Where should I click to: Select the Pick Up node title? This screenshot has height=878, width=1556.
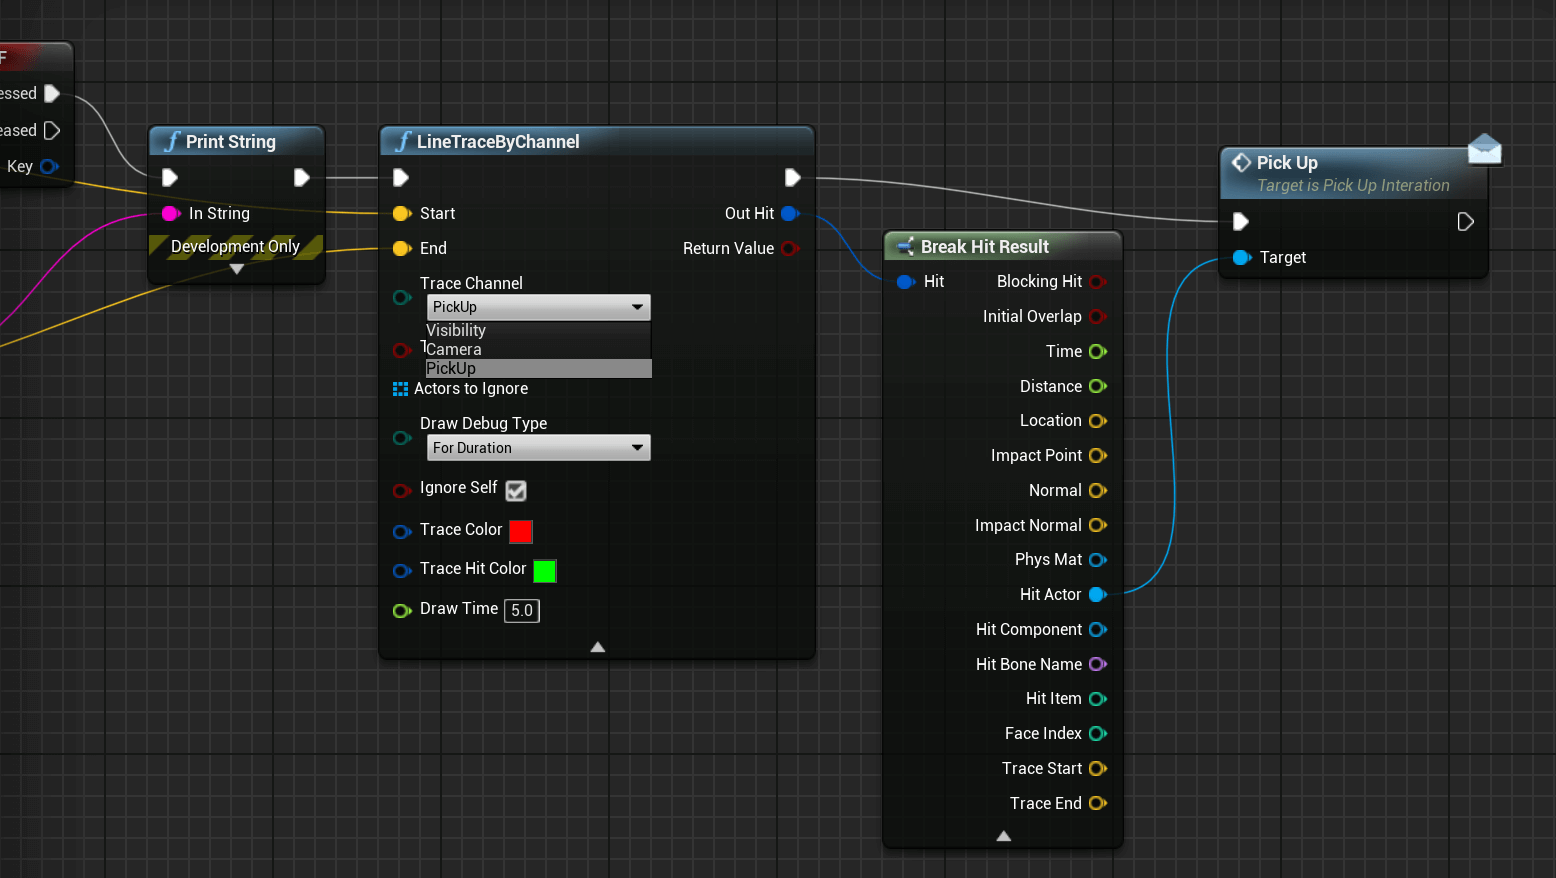click(1287, 162)
